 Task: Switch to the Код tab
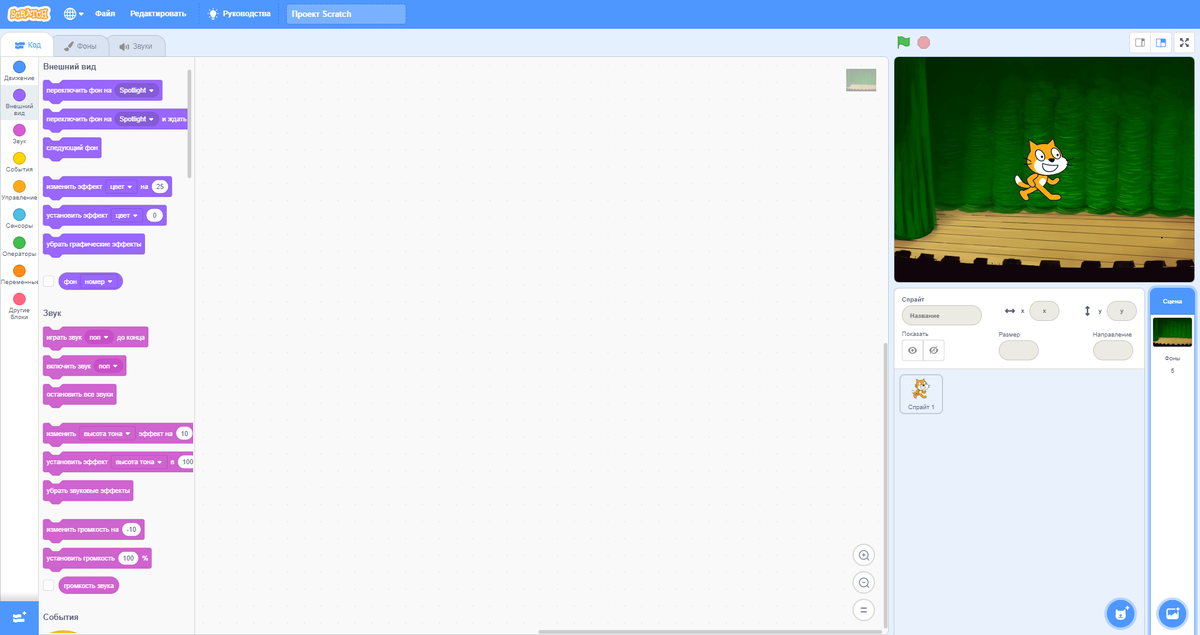(x=27, y=46)
